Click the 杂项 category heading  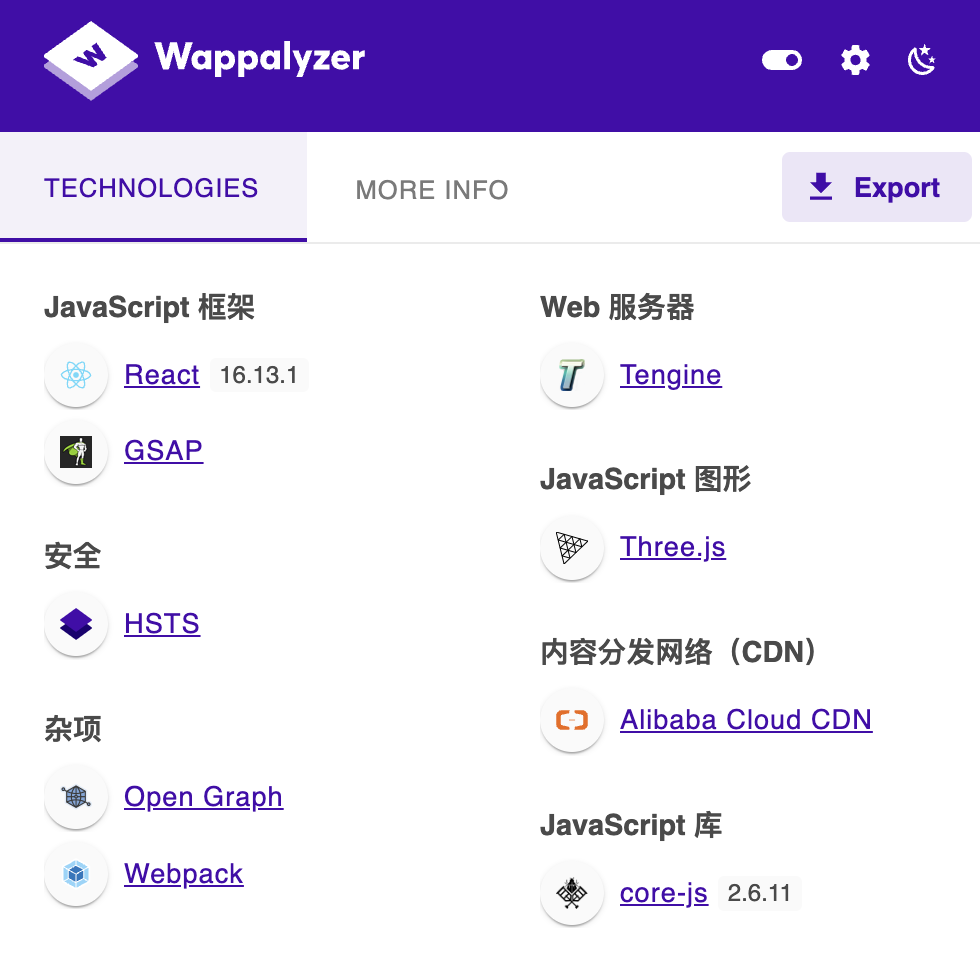[72, 729]
